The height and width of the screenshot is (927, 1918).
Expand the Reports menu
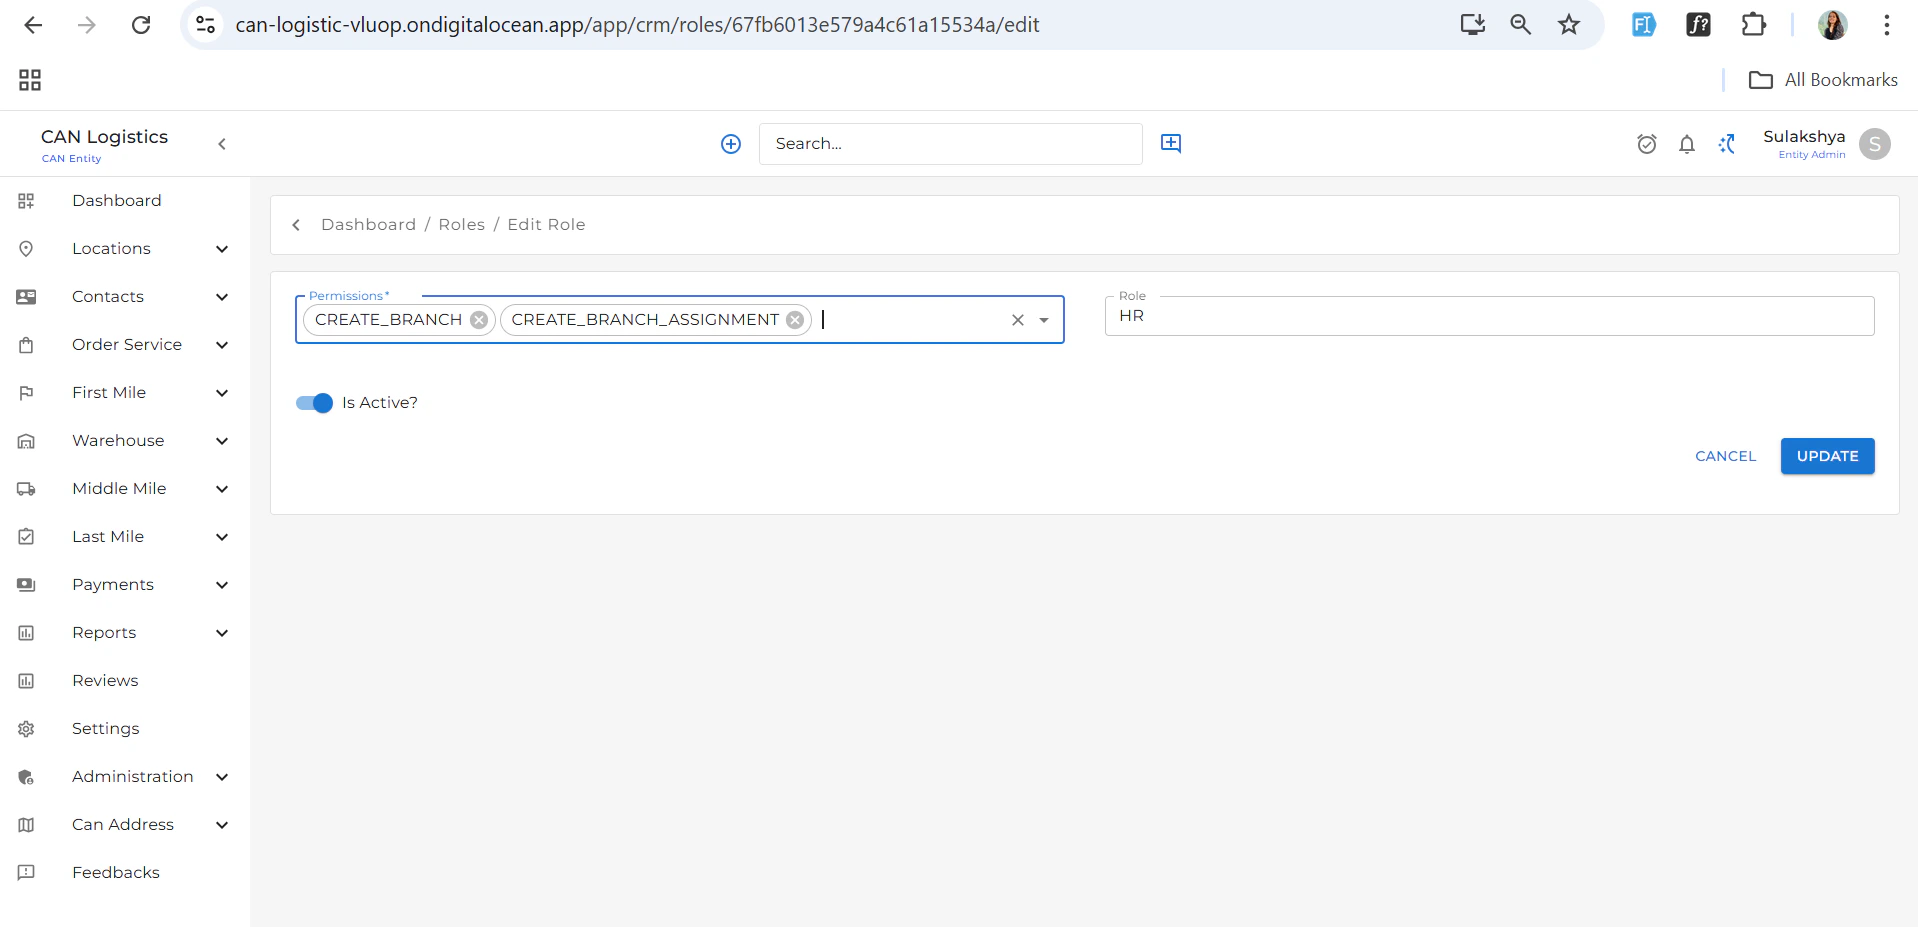[125, 633]
